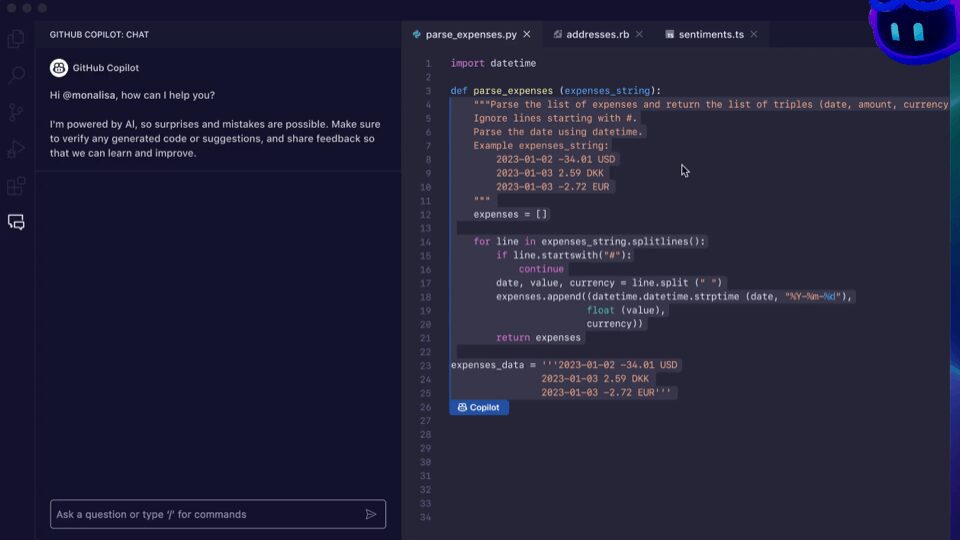Select the Copilot Chat icon in sidebar
The height and width of the screenshot is (540, 960).
pyautogui.click(x=16, y=222)
